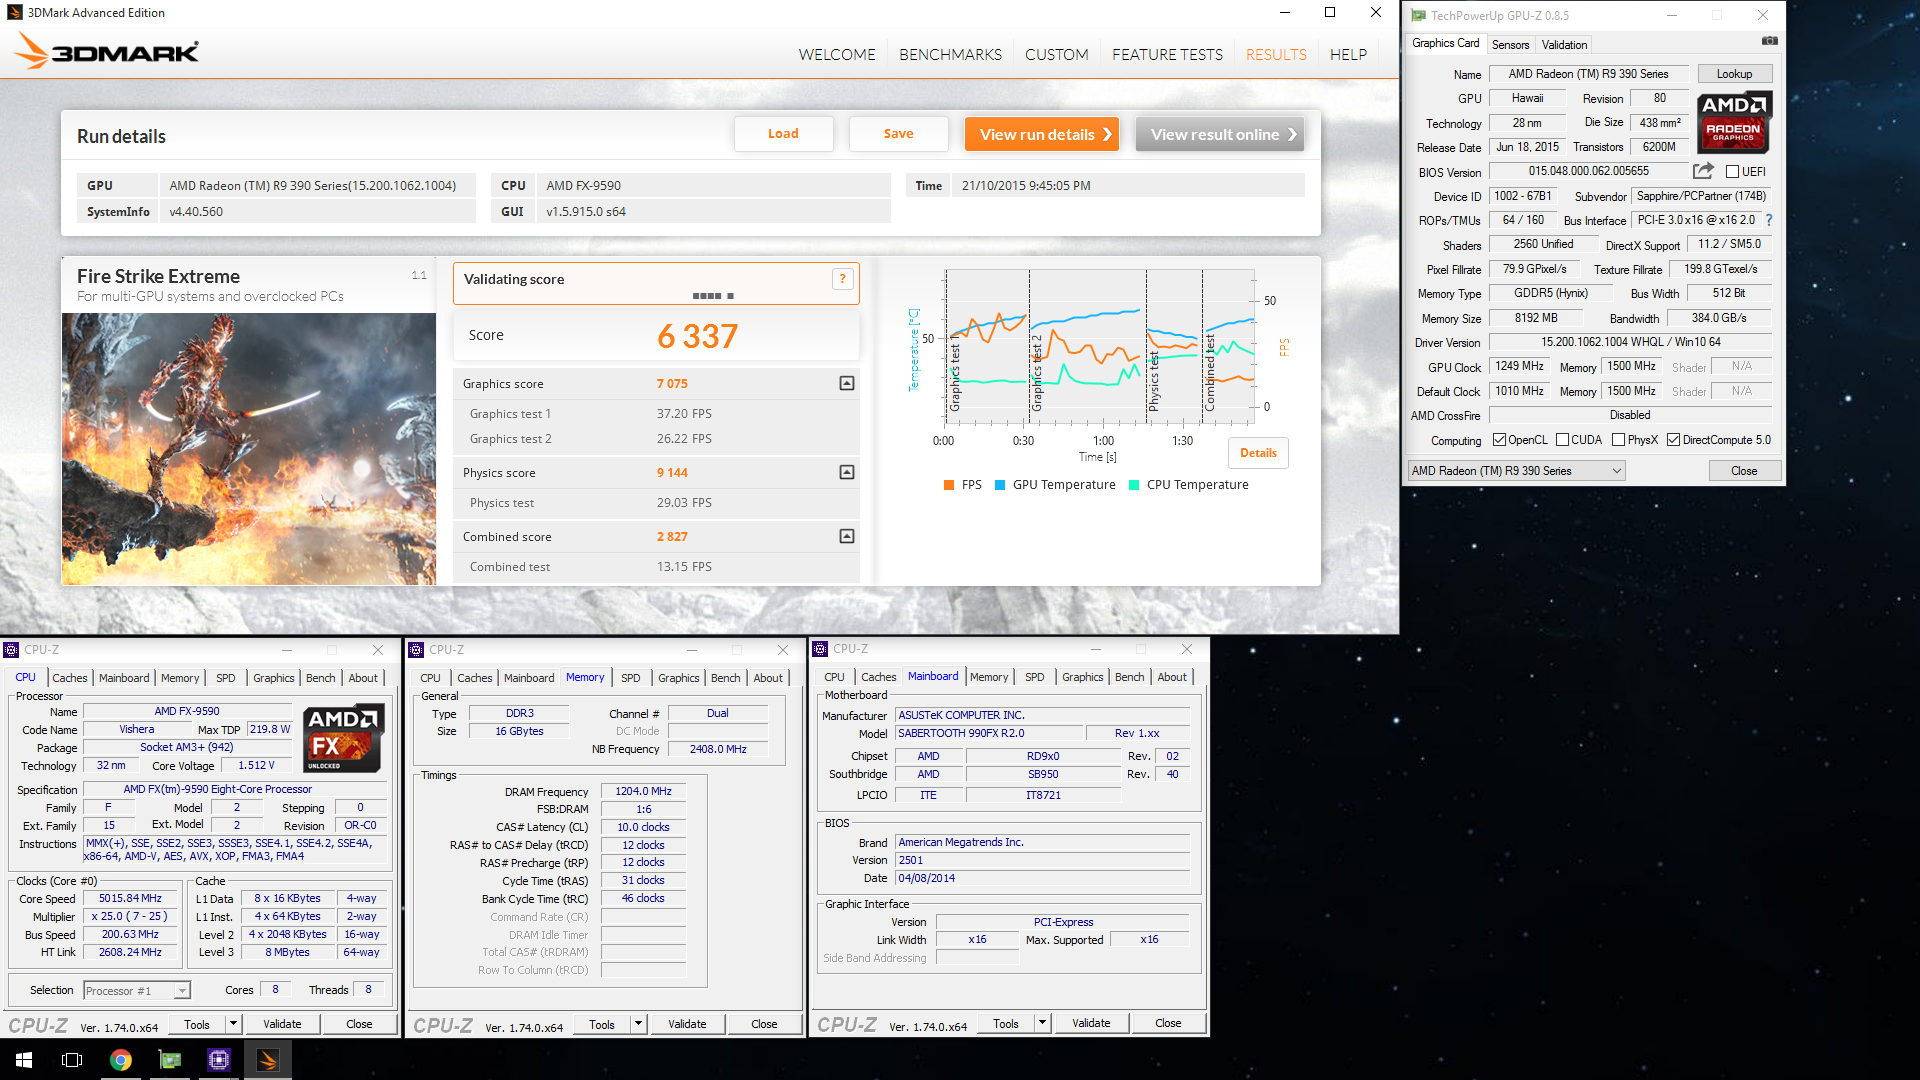Click the help question mark beside Validating score
This screenshot has height=1080, width=1920.
click(842, 279)
